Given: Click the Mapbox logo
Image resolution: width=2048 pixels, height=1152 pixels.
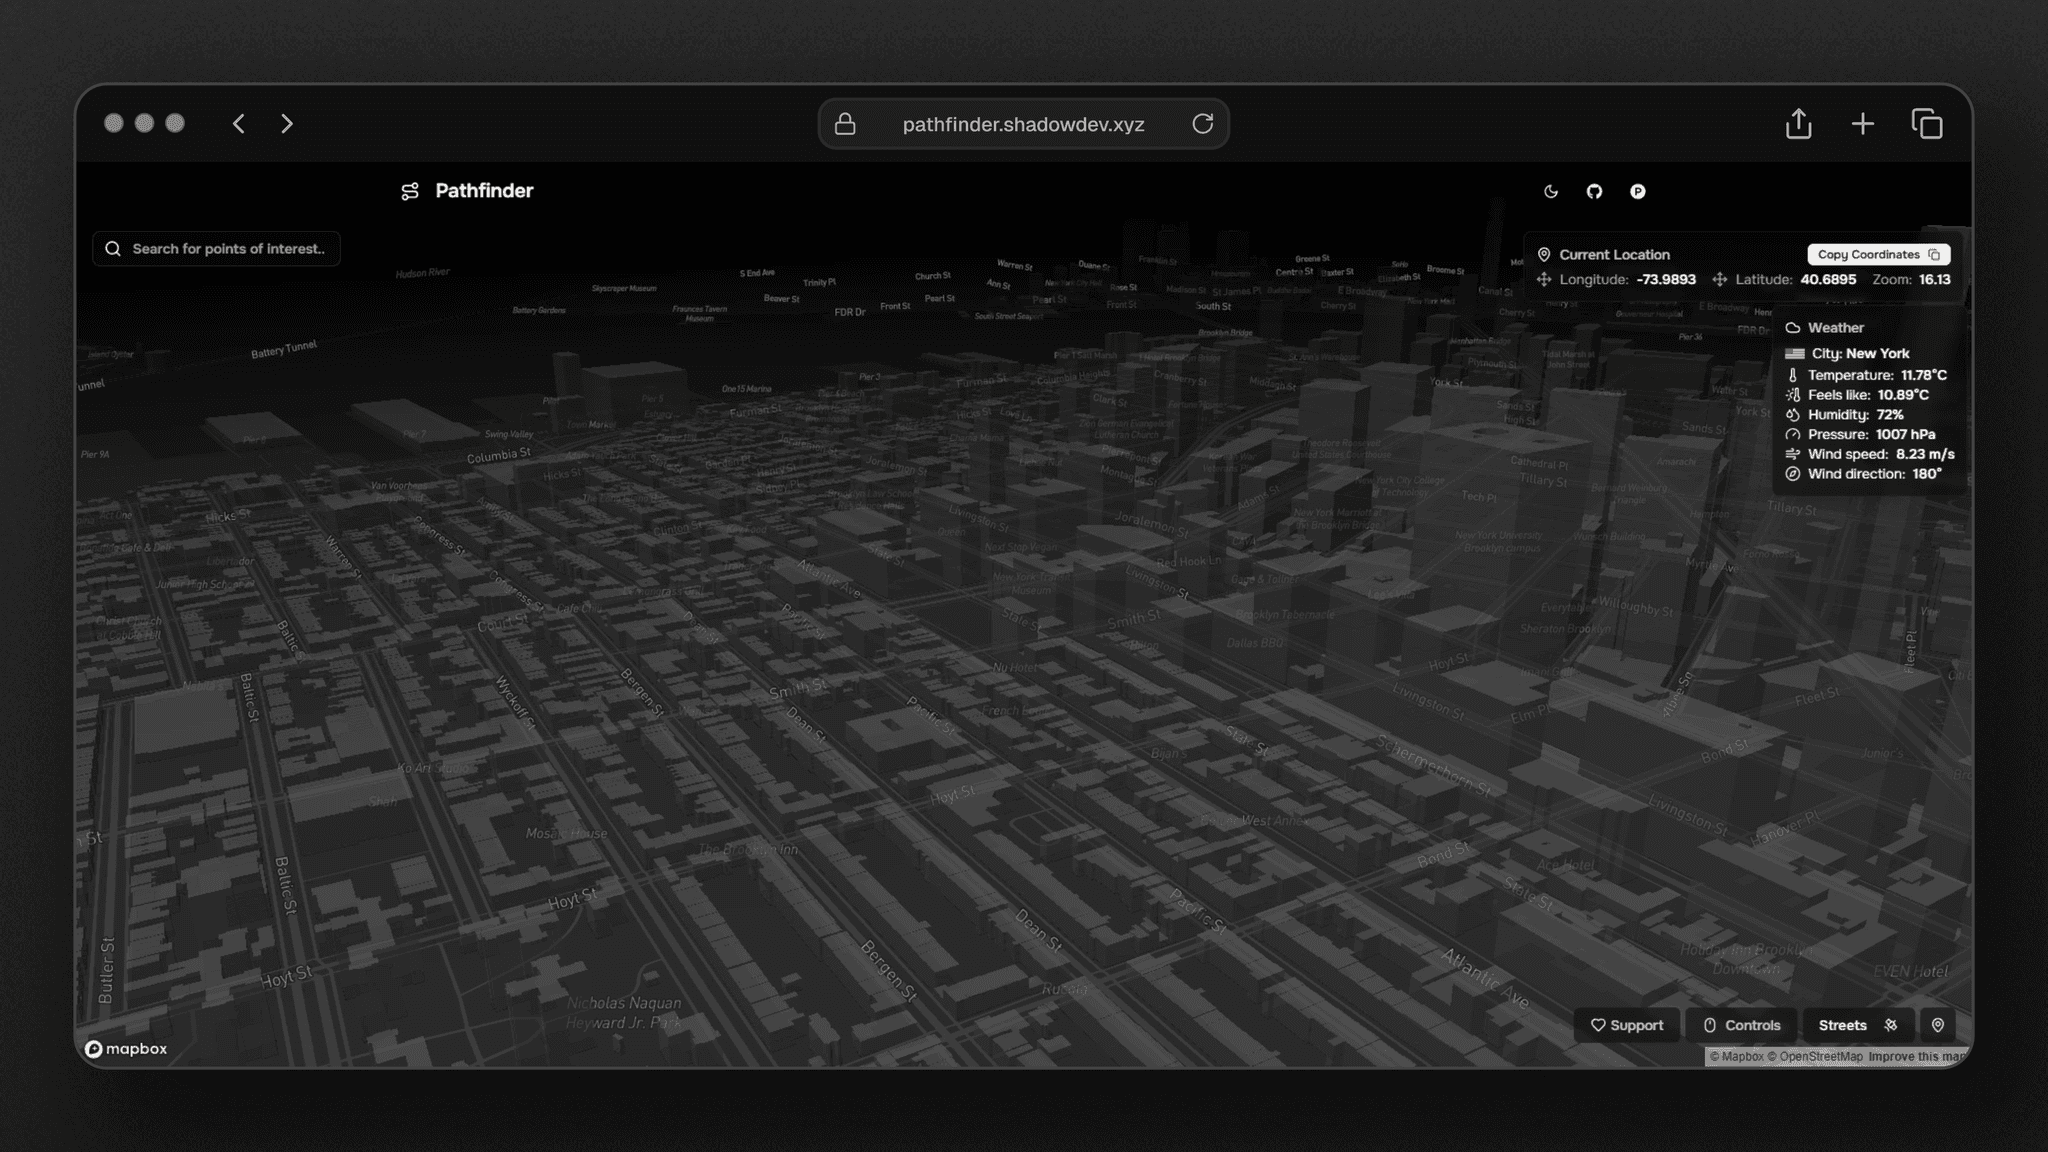Looking at the screenshot, I should click(126, 1049).
